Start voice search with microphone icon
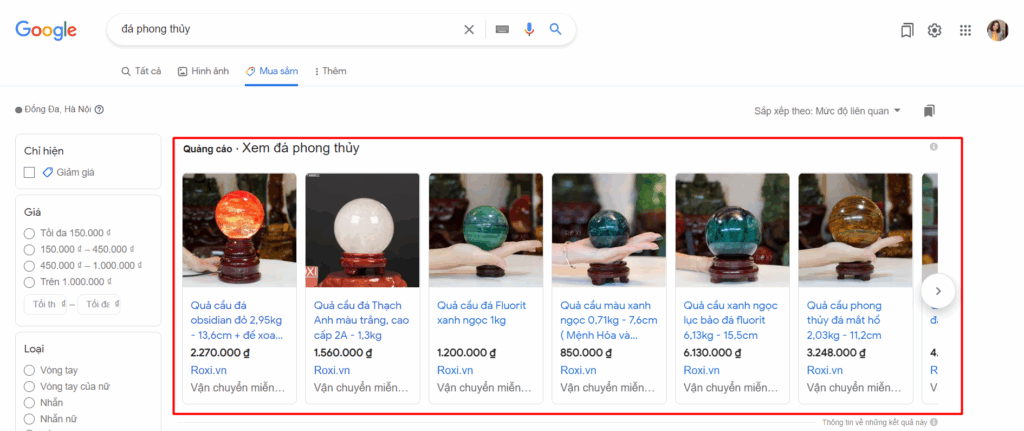The width and height of the screenshot is (1024, 431). tap(530, 30)
